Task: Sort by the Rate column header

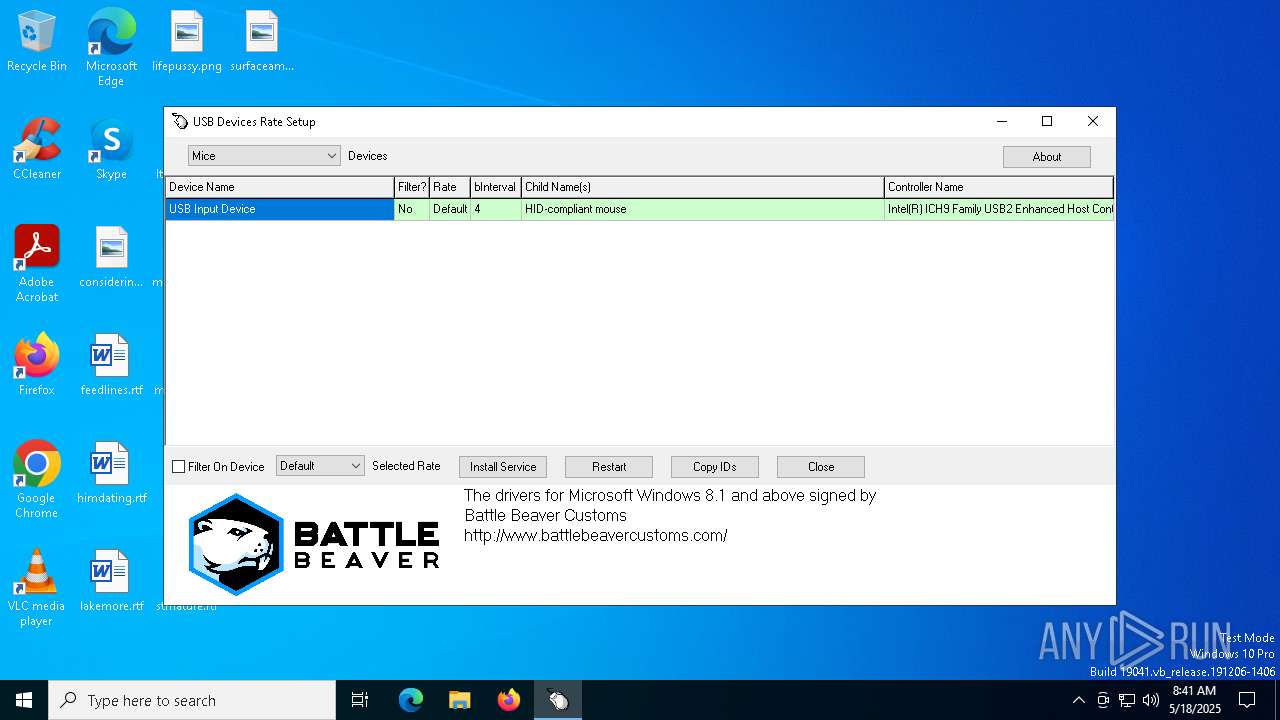Action: 450,187
